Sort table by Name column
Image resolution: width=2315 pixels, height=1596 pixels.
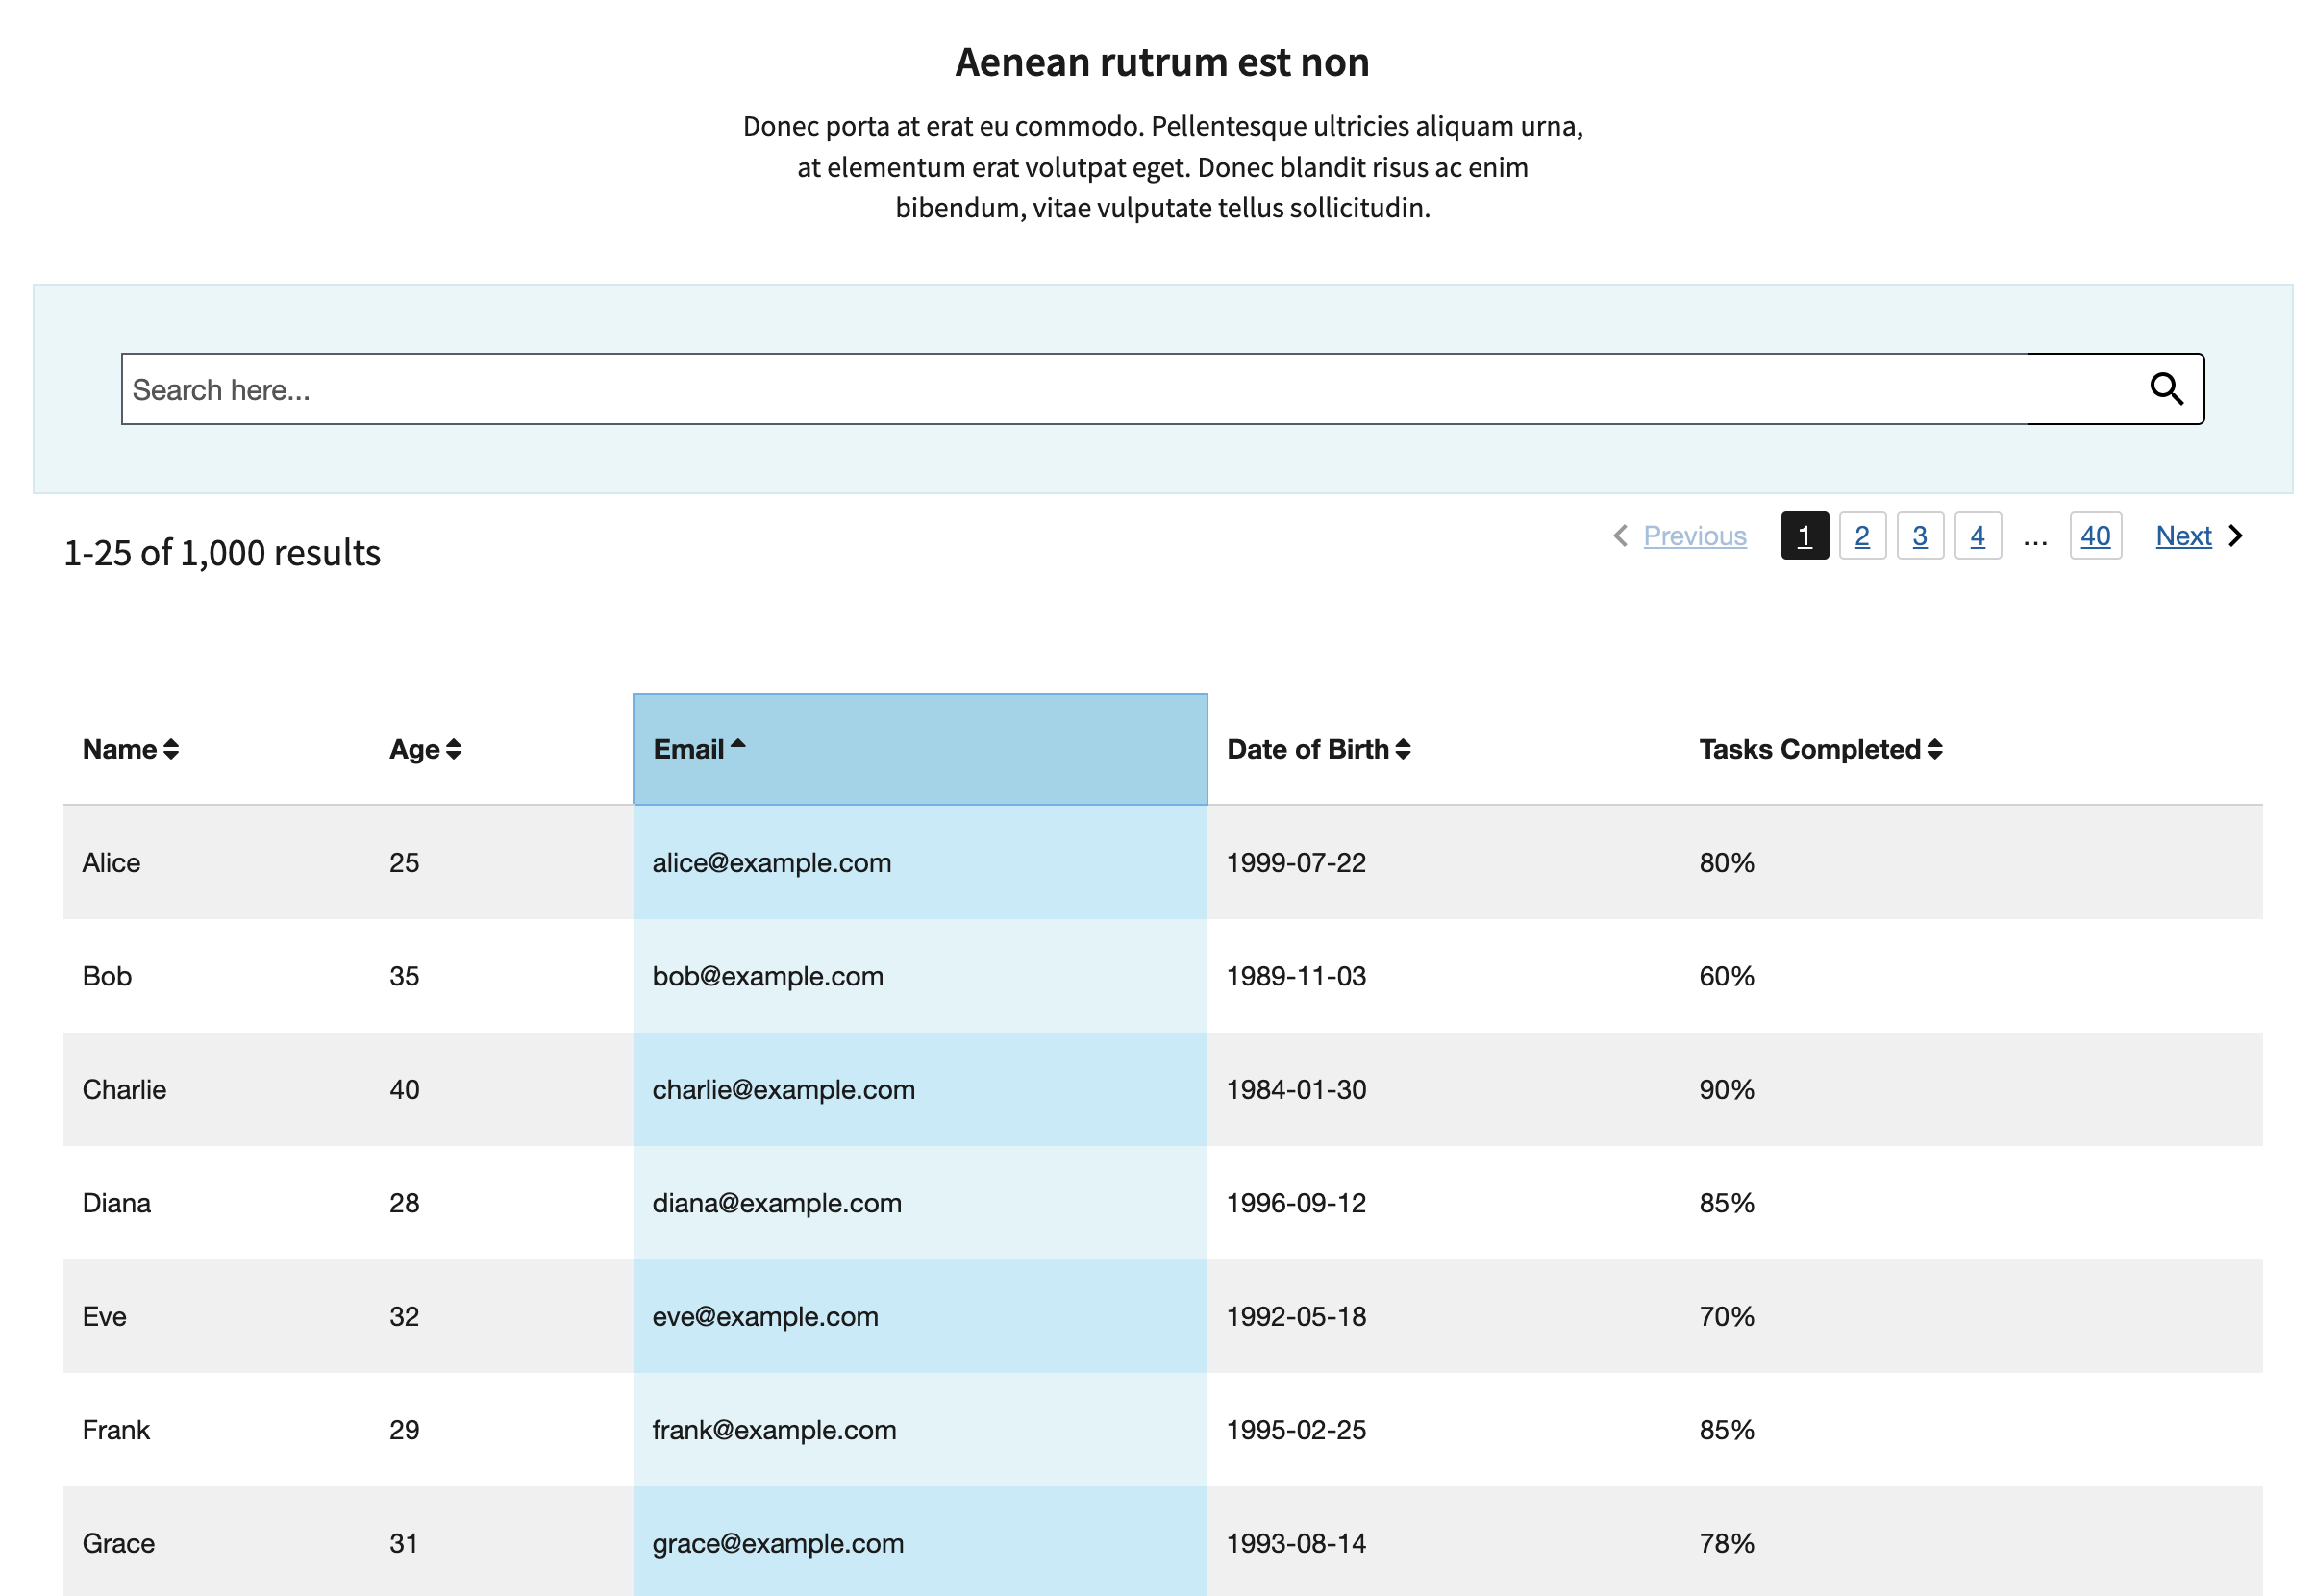pos(130,749)
